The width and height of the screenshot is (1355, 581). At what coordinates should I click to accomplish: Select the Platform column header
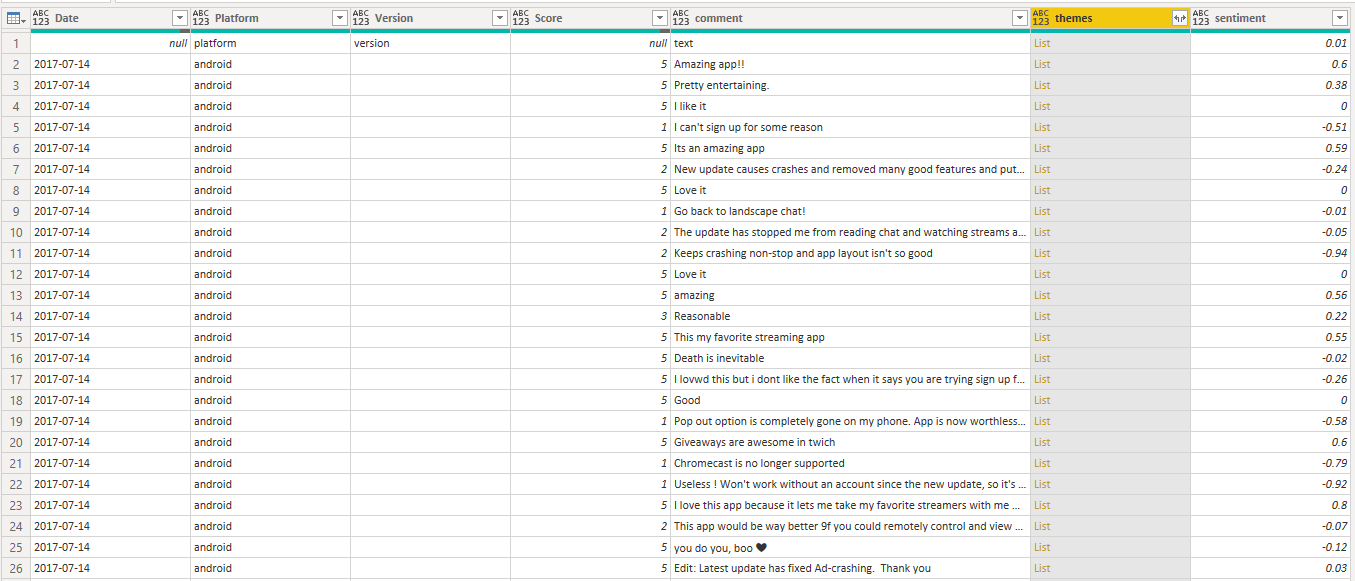270,18
